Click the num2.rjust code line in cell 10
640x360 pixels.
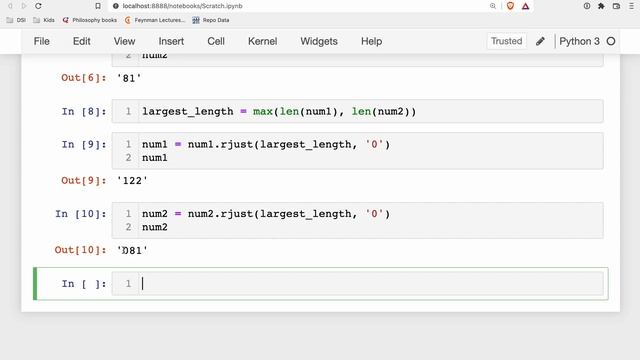pos(266,214)
